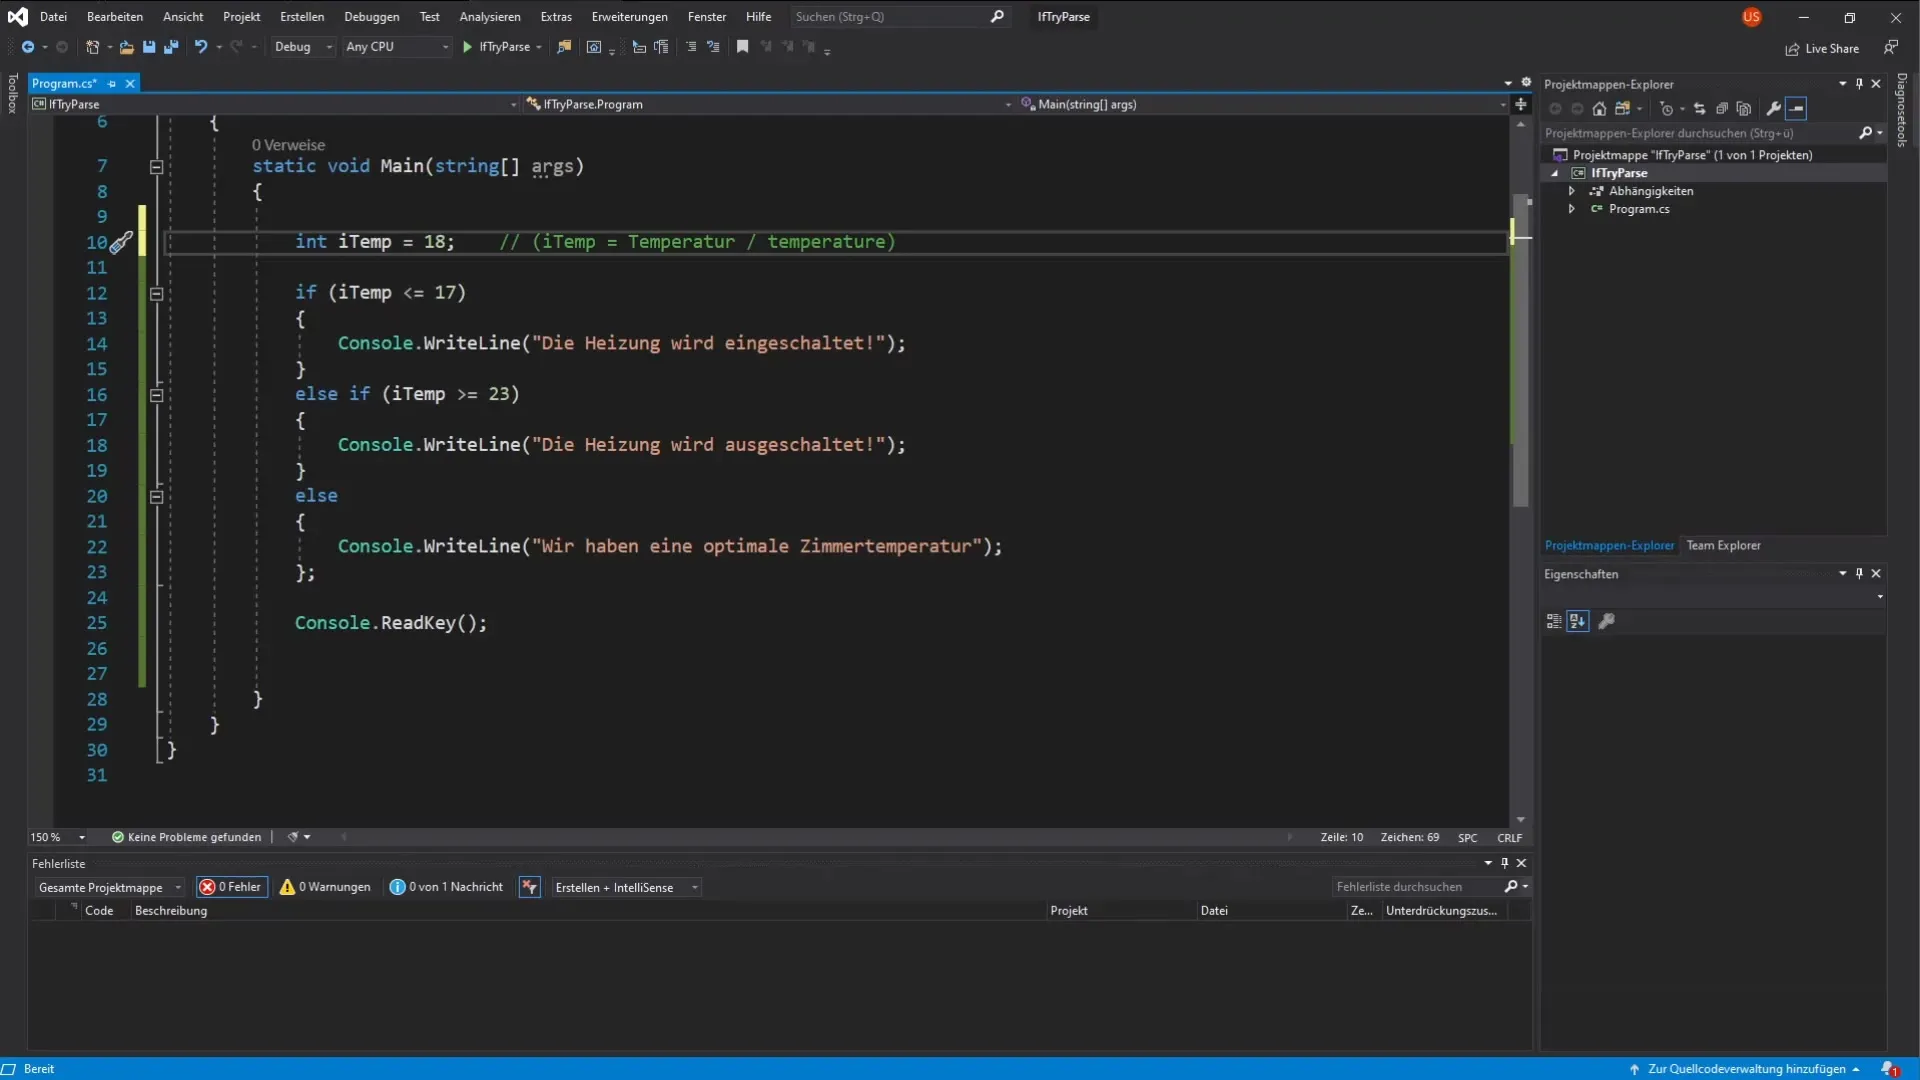Open properties via the wrench icon
The height and width of the screenshot is (1080, 1920).
click(1773, 109)
